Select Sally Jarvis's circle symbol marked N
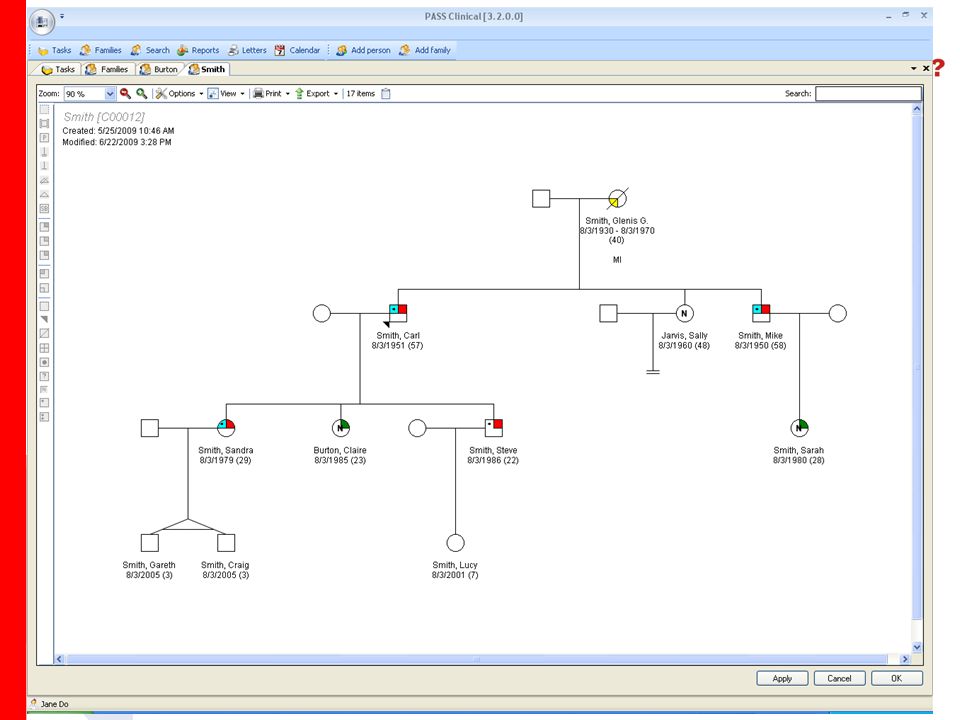Screen dimensions: 960x720 [684, 313]
